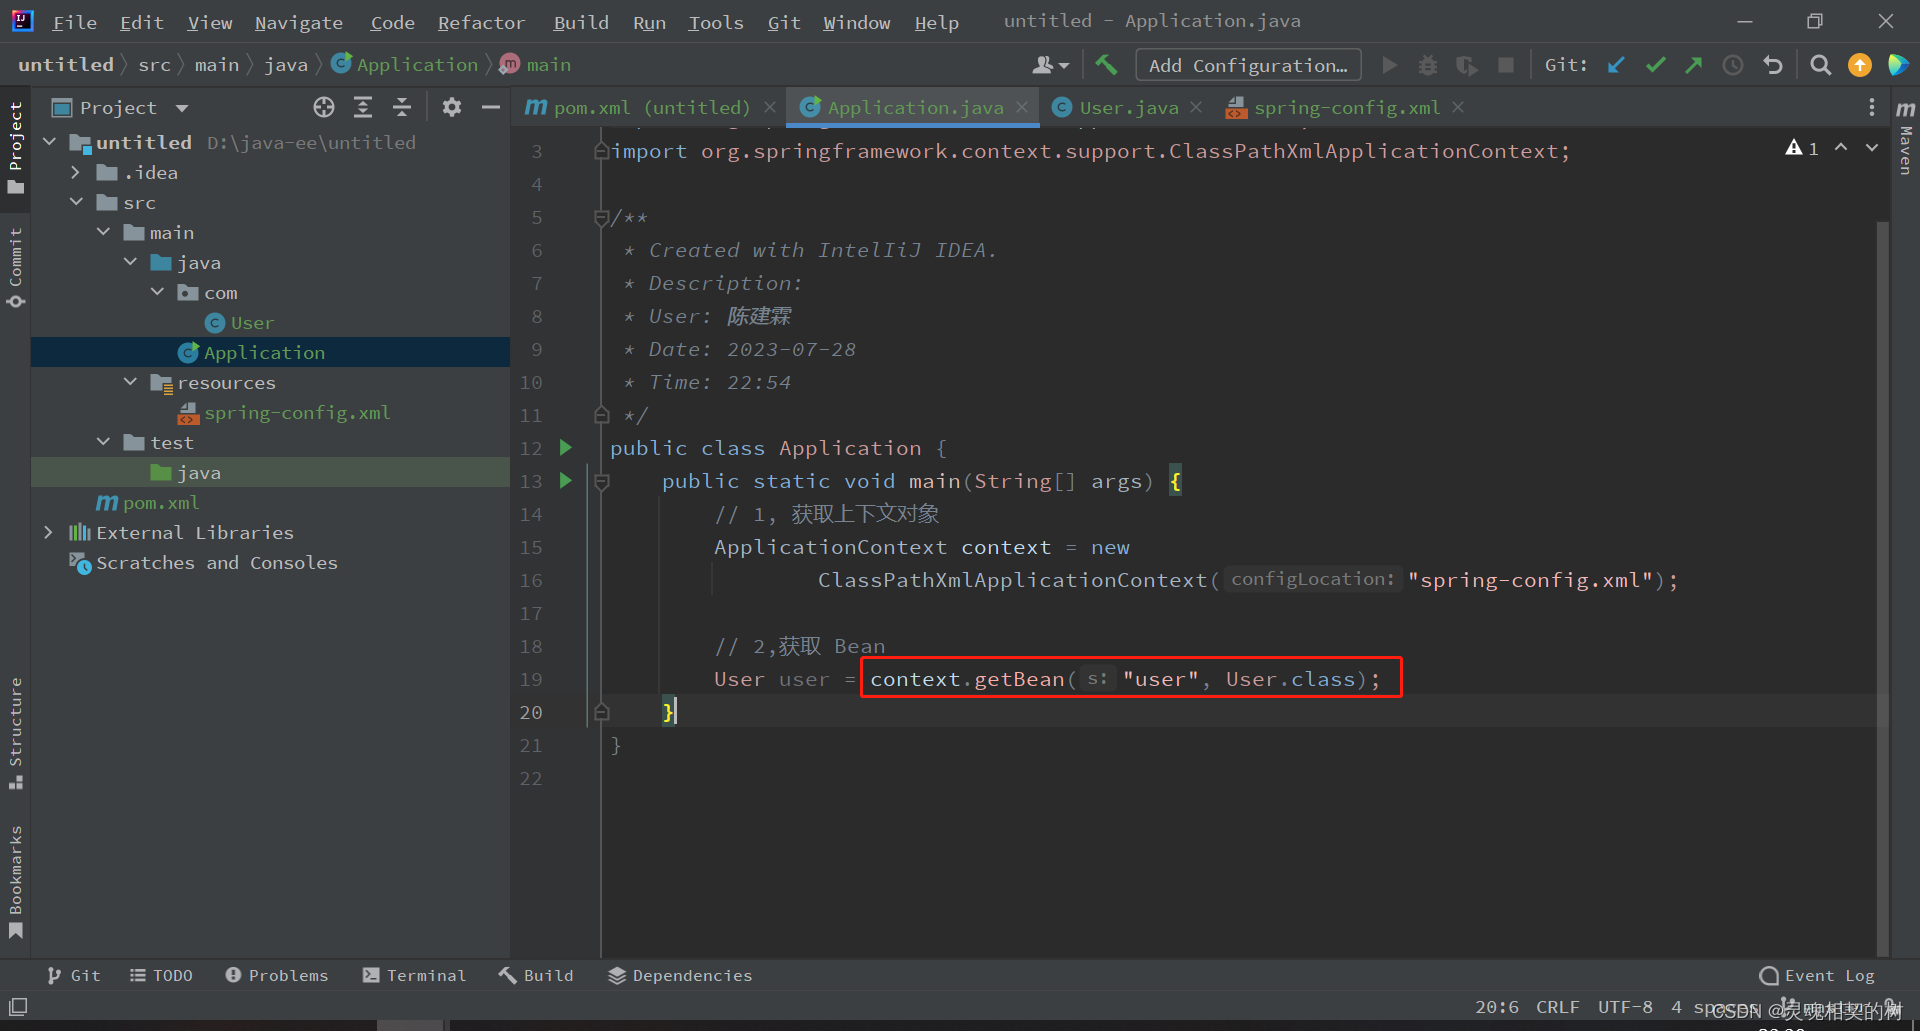Collapse the untitled project root node
This screenshot has height=1031, width=1920.
coord(50,142)
